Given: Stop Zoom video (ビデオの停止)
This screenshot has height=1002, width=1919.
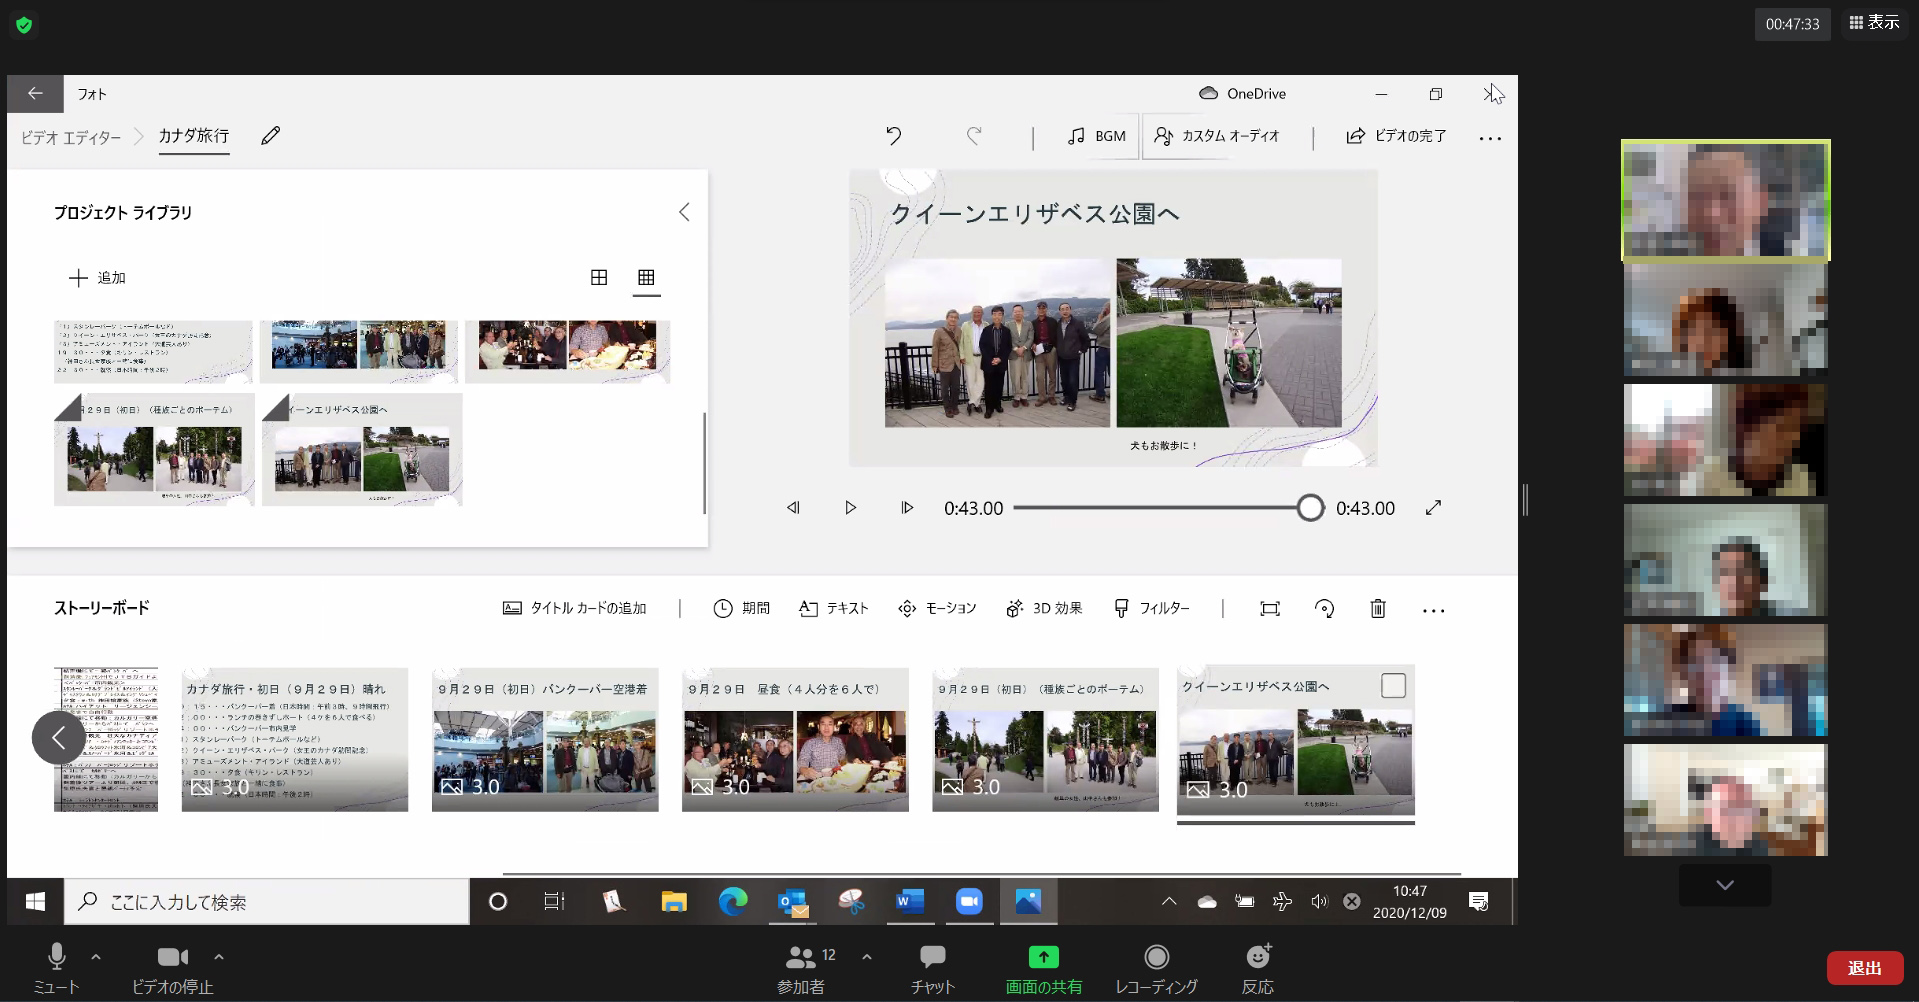Looking at the screenshot, I should (x=172, y=967).
